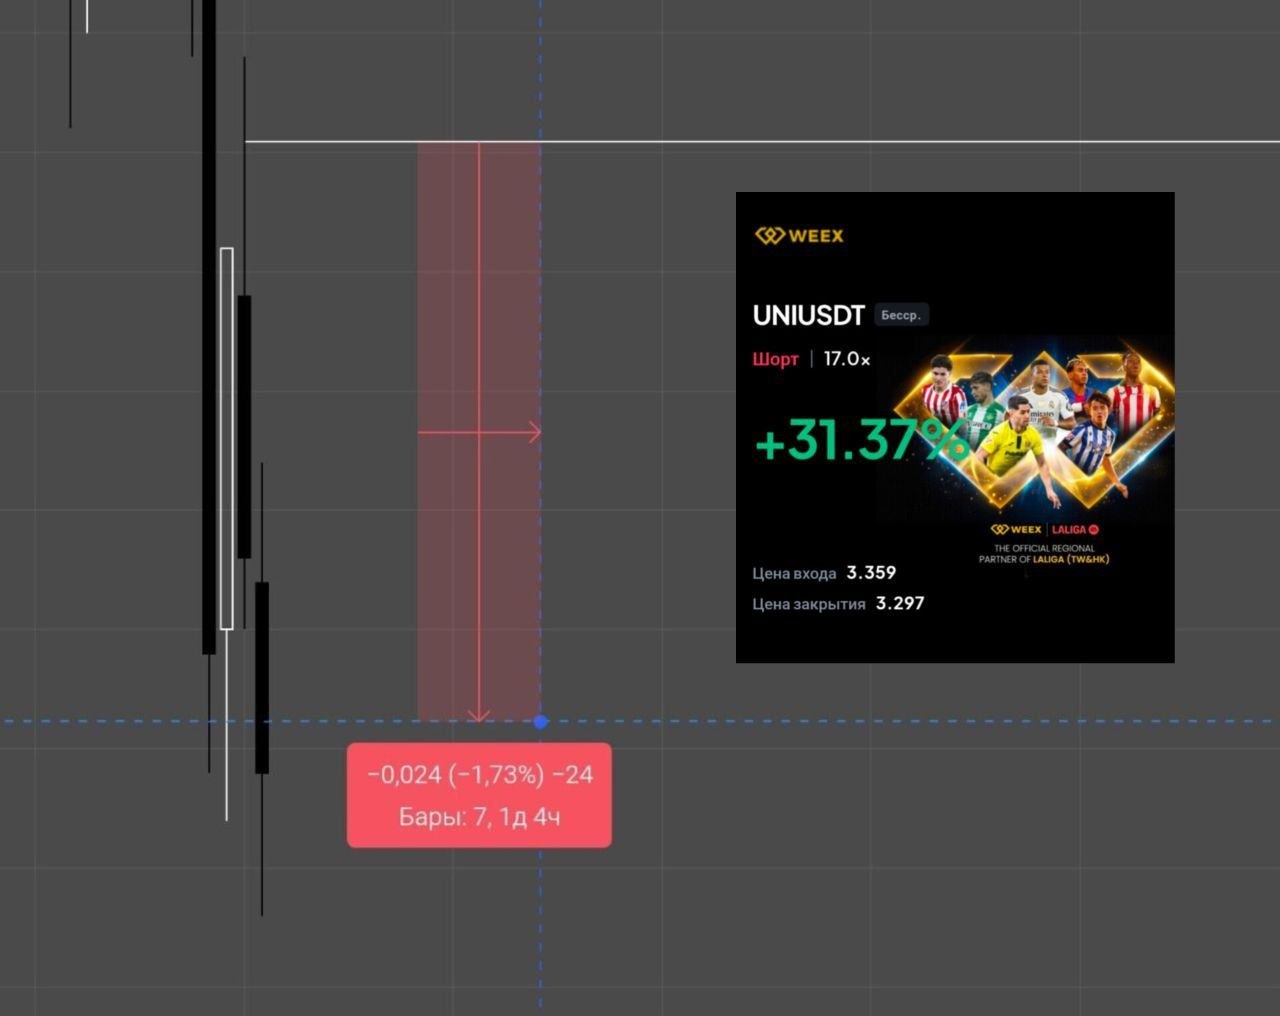Click the WEEX LALIGA partnership logo
This screenshot has height=1016, width=1280.
point(1044,529)
